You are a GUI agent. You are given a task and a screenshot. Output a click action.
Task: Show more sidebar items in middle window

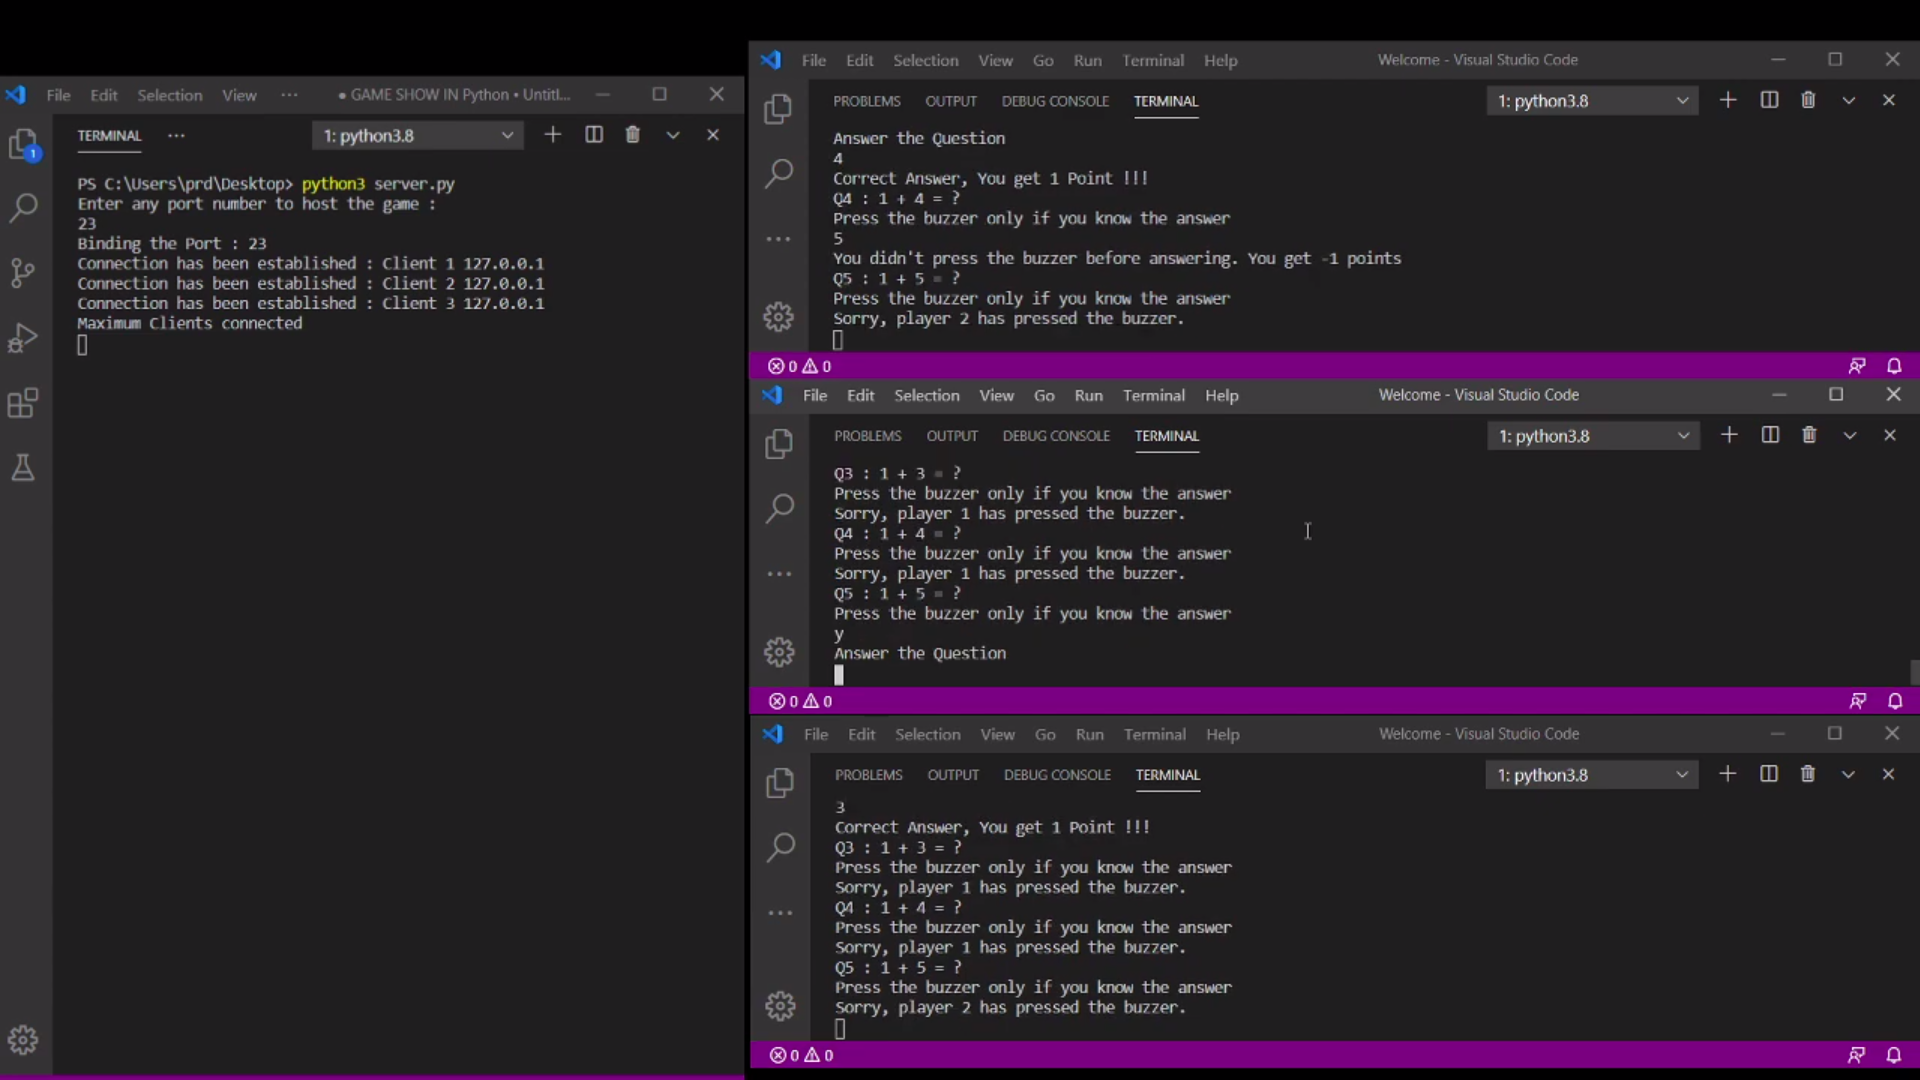point(780,574)
